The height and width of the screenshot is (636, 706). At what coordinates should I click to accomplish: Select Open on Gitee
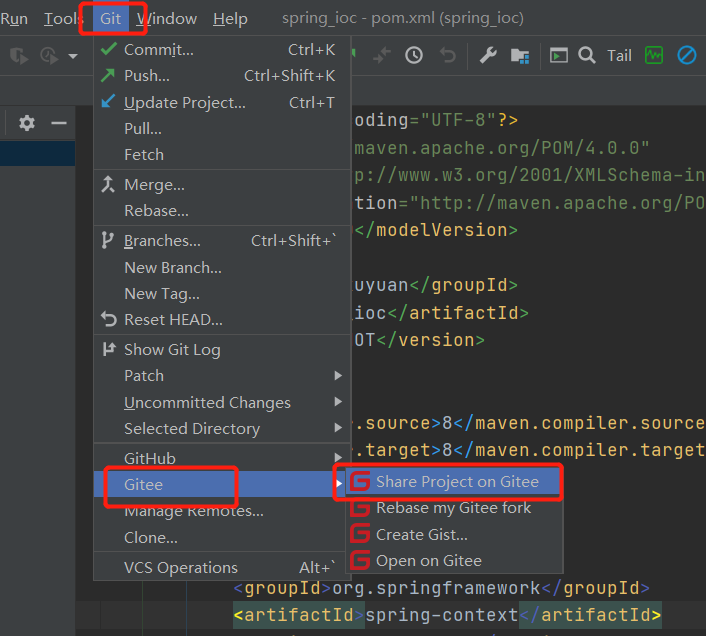click(454, 561)
